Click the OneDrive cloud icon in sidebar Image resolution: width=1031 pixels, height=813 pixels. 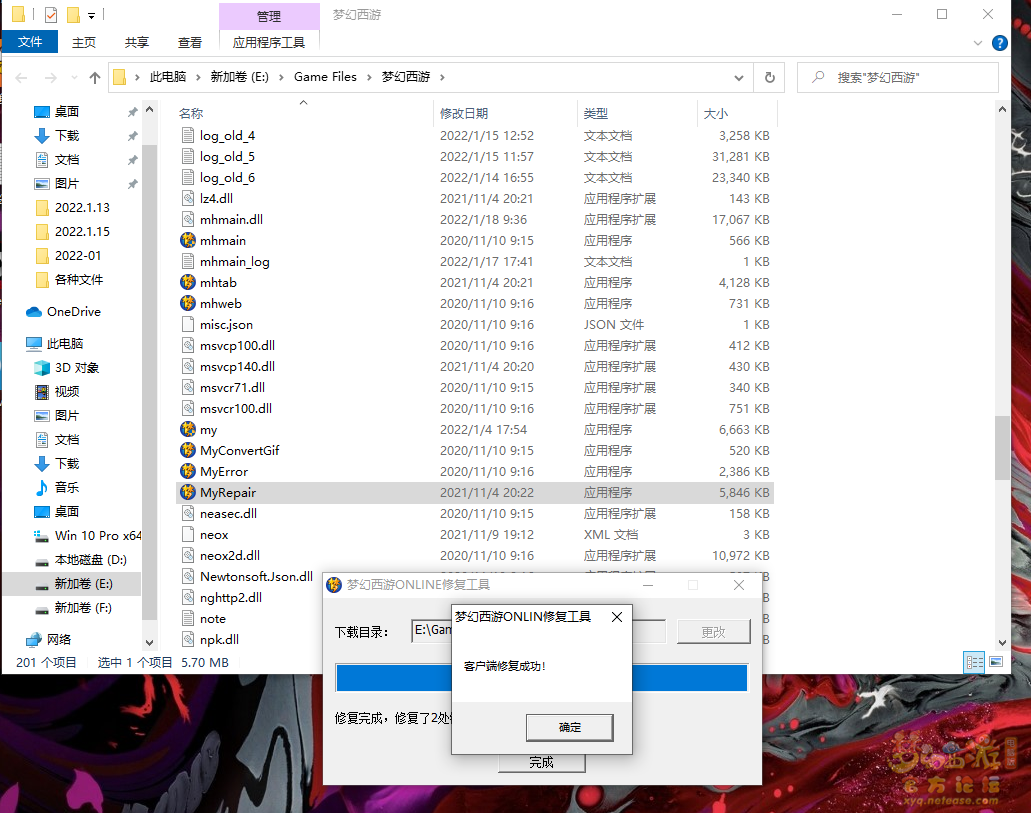[34, 312]
